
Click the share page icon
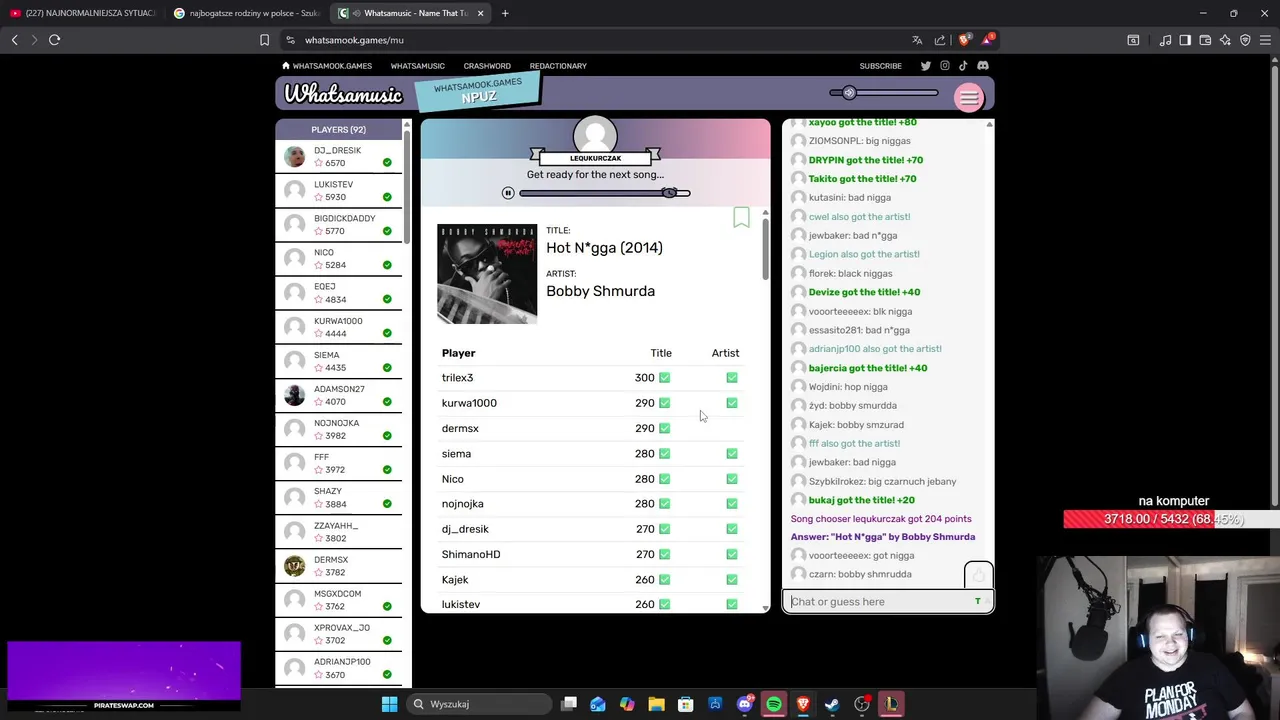point(940,40)
